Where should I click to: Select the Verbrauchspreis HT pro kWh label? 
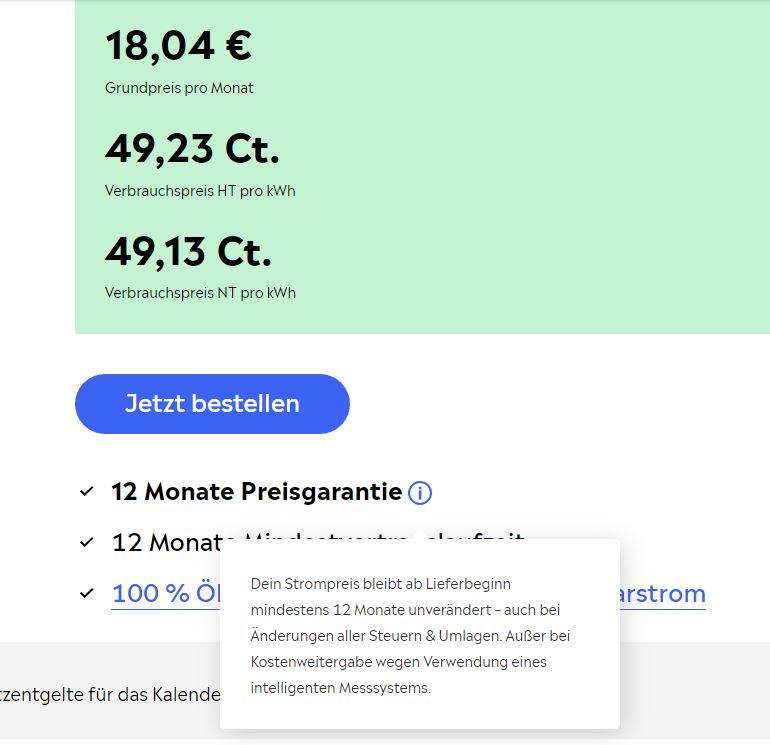200,191
